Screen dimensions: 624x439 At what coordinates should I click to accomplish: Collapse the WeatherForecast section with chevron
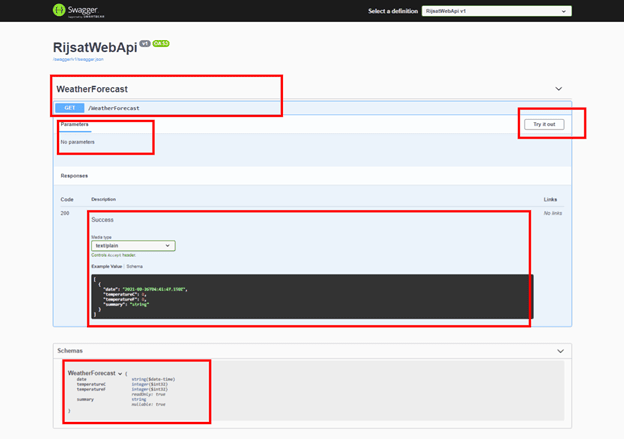559,89
